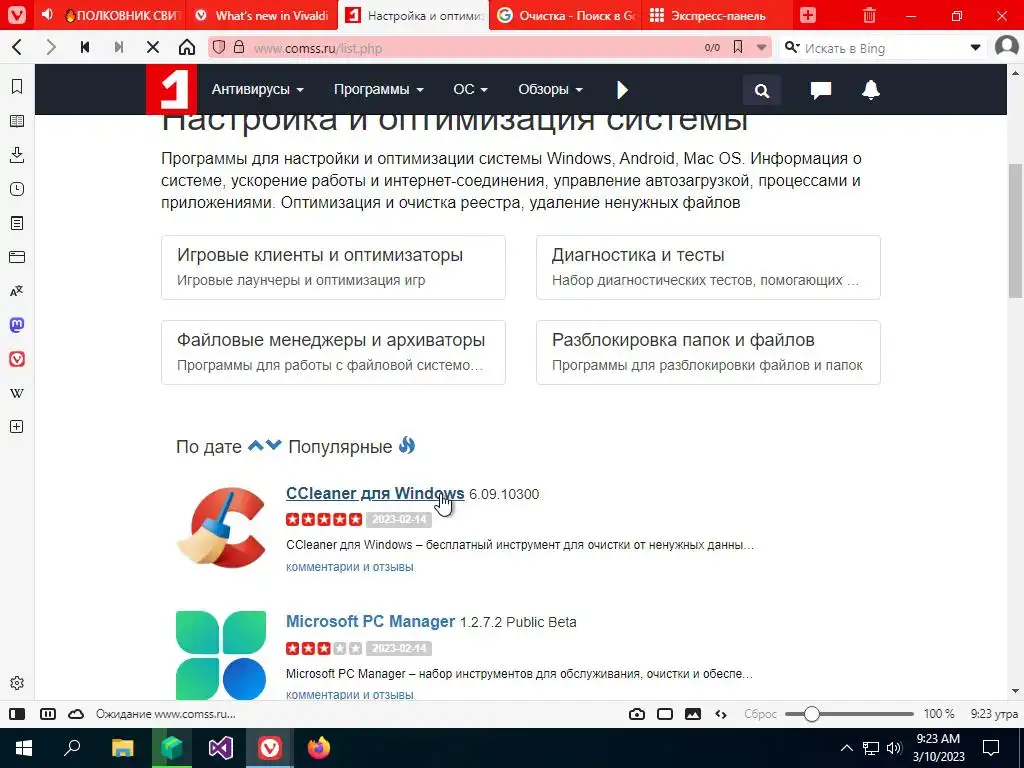Open the Mastodon web panel
The height and width of the screenshot is (768, 1024).
point(17,325)
